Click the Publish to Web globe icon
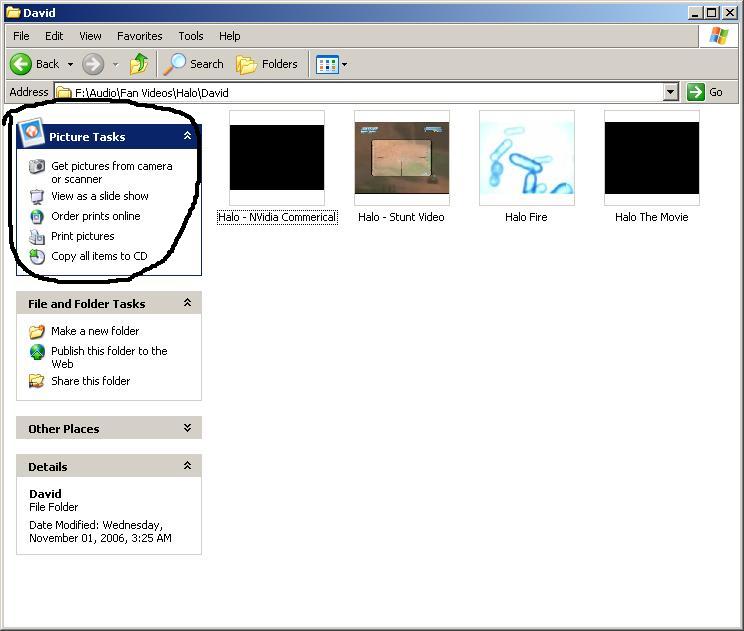 tap(37, 352)
